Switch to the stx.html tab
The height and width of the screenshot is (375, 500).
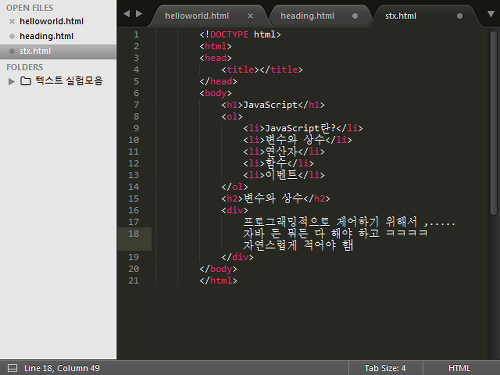401,16
